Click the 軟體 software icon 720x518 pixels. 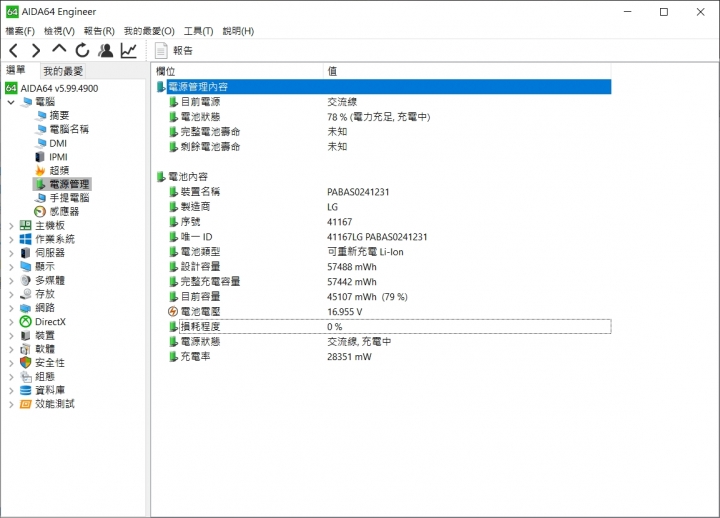26,349
